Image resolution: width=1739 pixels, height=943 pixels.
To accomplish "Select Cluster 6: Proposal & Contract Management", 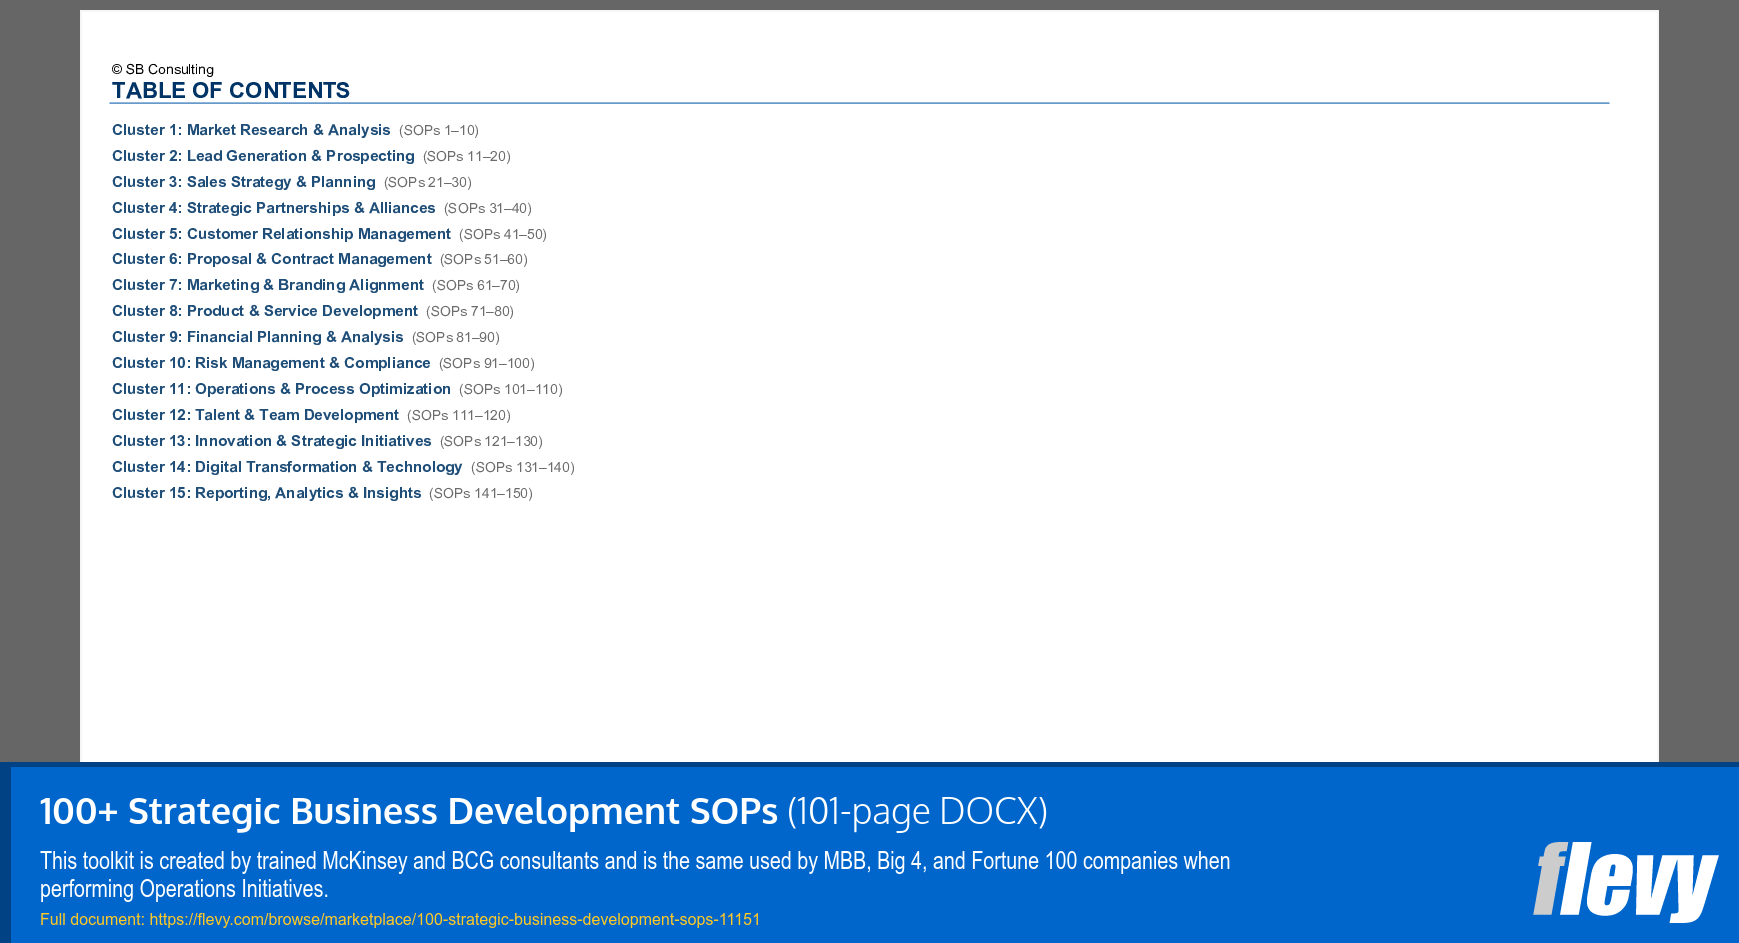I will (270, 259).
